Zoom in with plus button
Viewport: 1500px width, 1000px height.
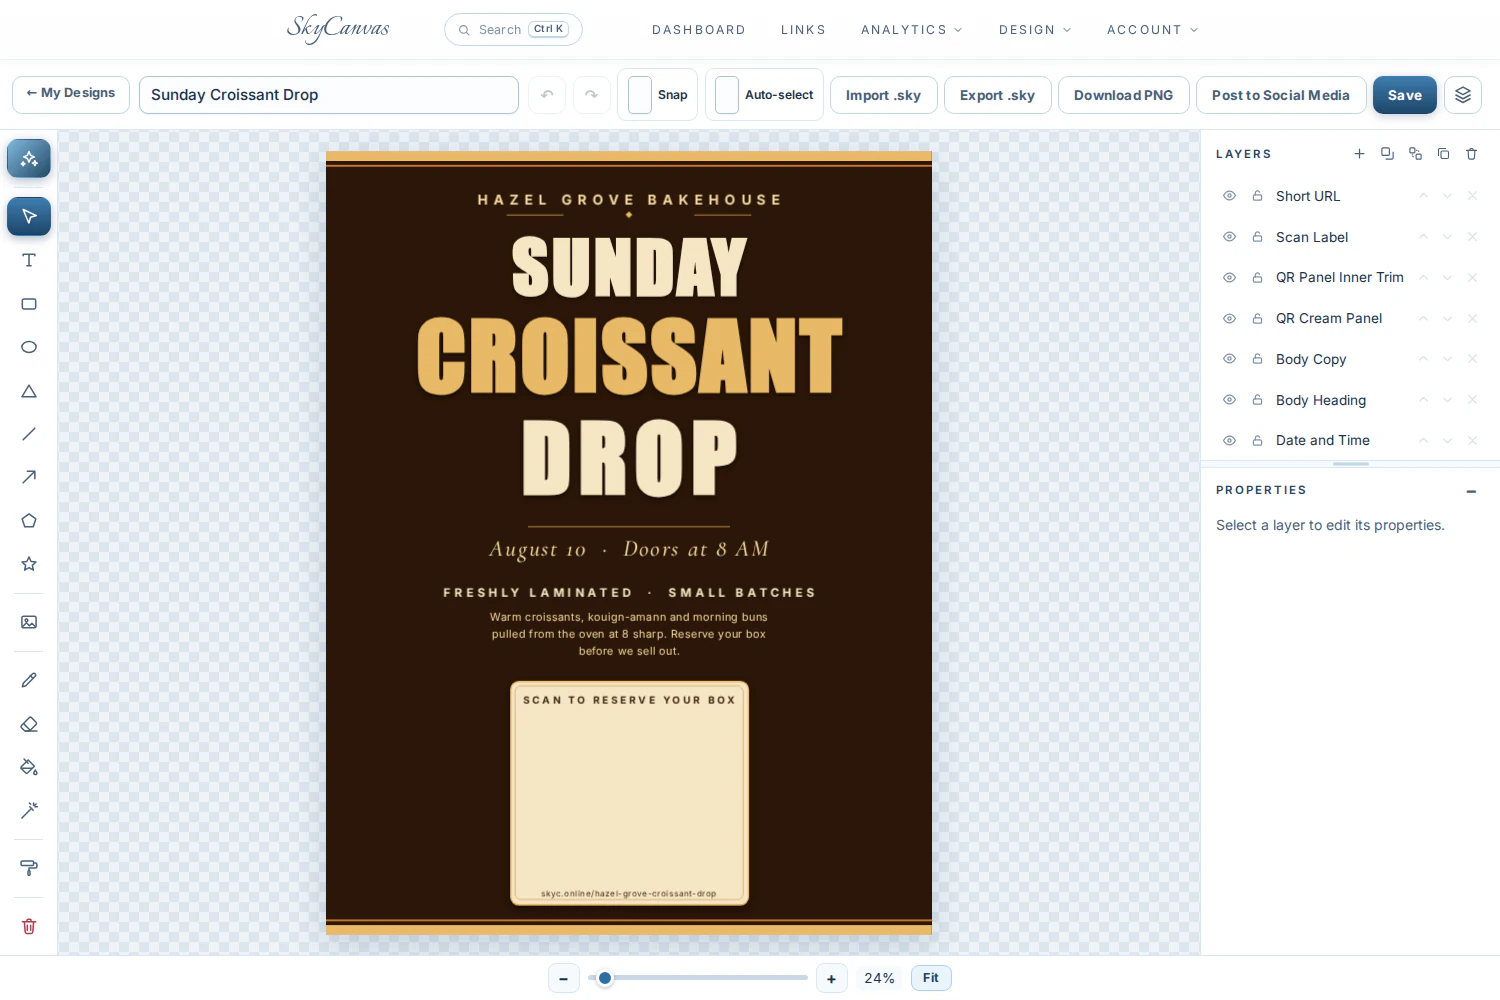[x=832, y=979]
